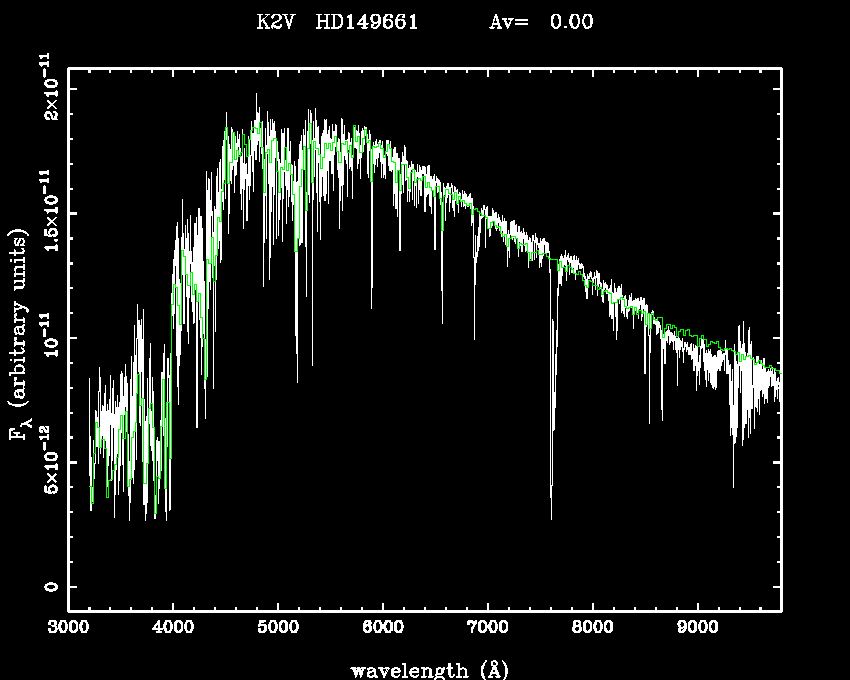850x680 pixels.
Task: Click the absorption feature near 9300 Å
Action: (x=734, y=485)
